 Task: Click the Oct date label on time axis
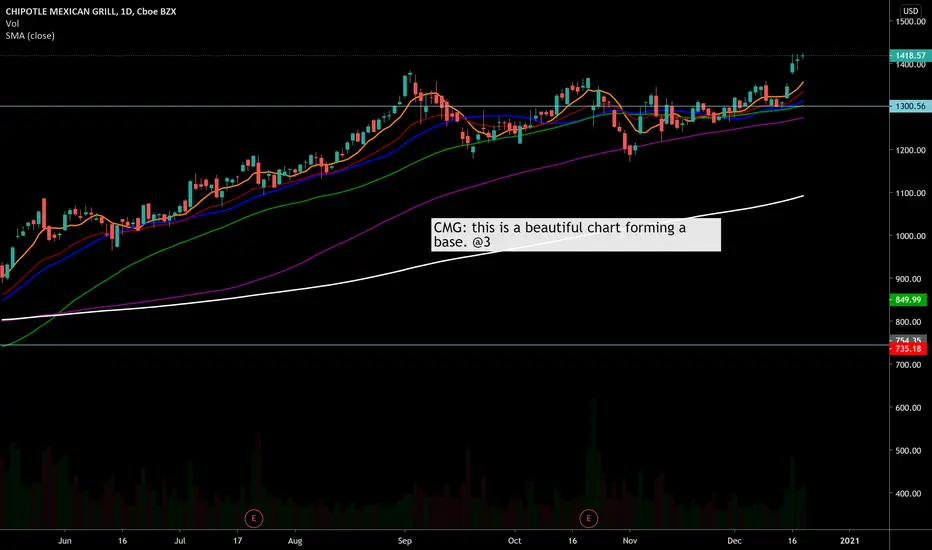point(515,540)
